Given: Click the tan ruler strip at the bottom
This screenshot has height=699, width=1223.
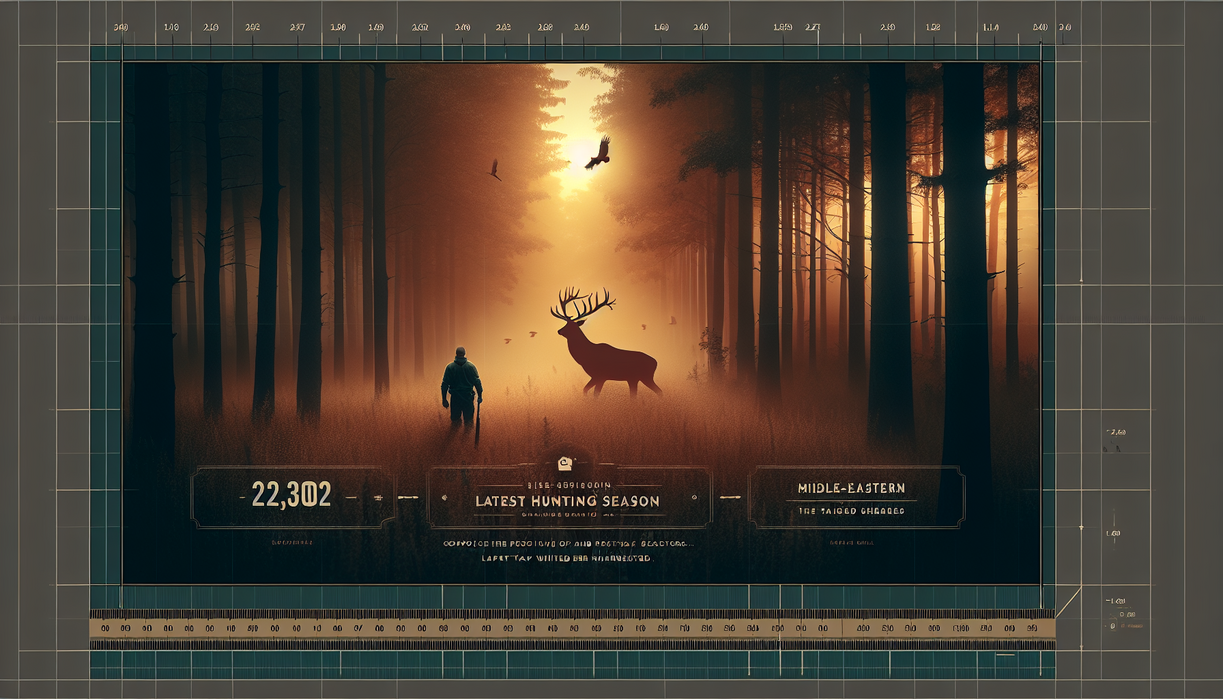Looking at the screenshot, I should click(x=570, y=628).
